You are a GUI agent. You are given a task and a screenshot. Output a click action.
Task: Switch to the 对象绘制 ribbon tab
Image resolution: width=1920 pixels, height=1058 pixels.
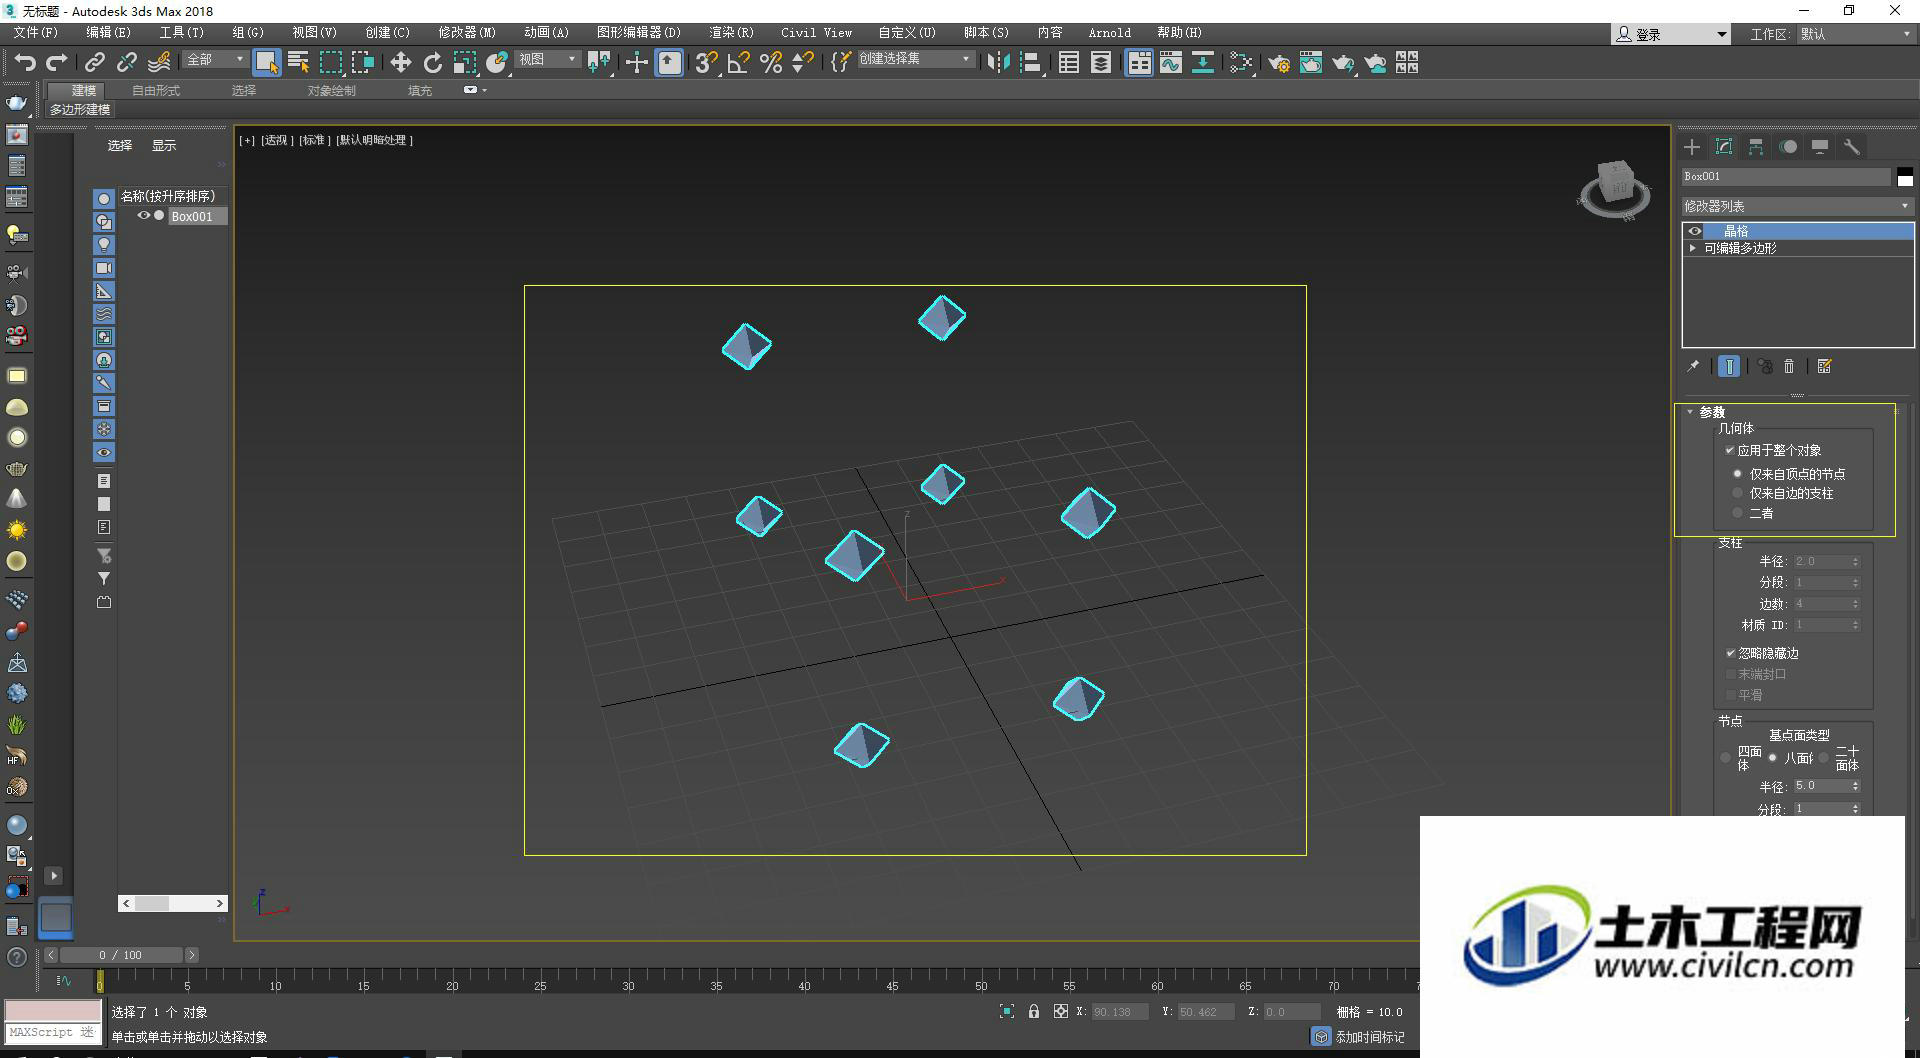tap(332, 90)
